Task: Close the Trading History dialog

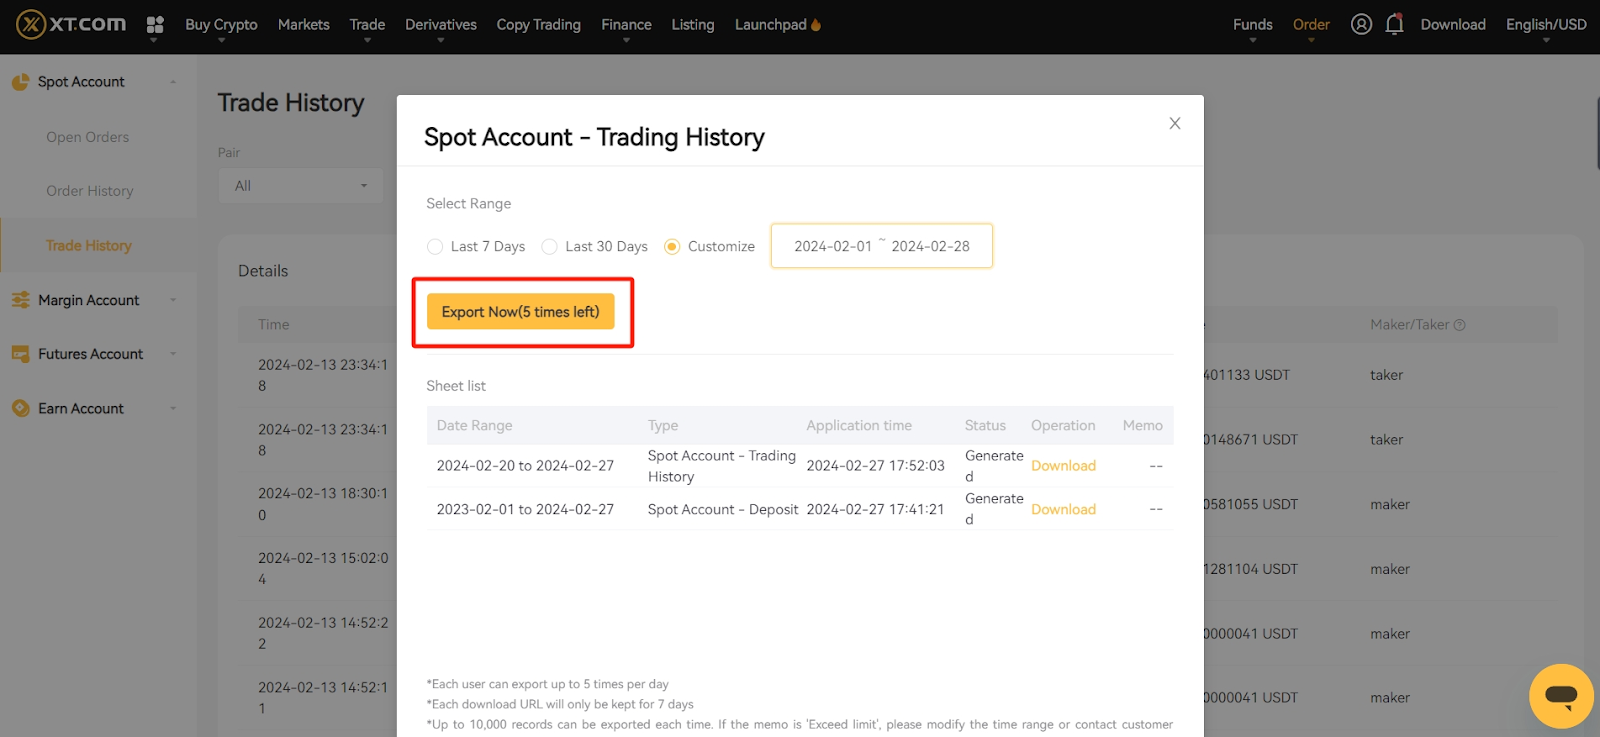Action: 1175,123
